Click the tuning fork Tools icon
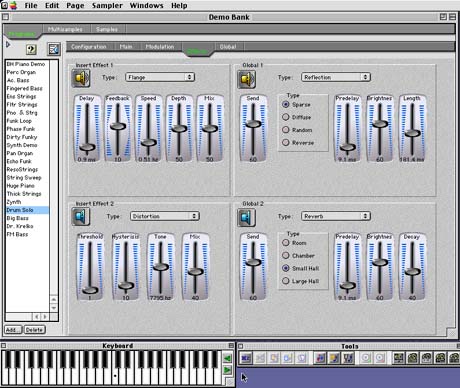460x388 pixels. point(348,358)
